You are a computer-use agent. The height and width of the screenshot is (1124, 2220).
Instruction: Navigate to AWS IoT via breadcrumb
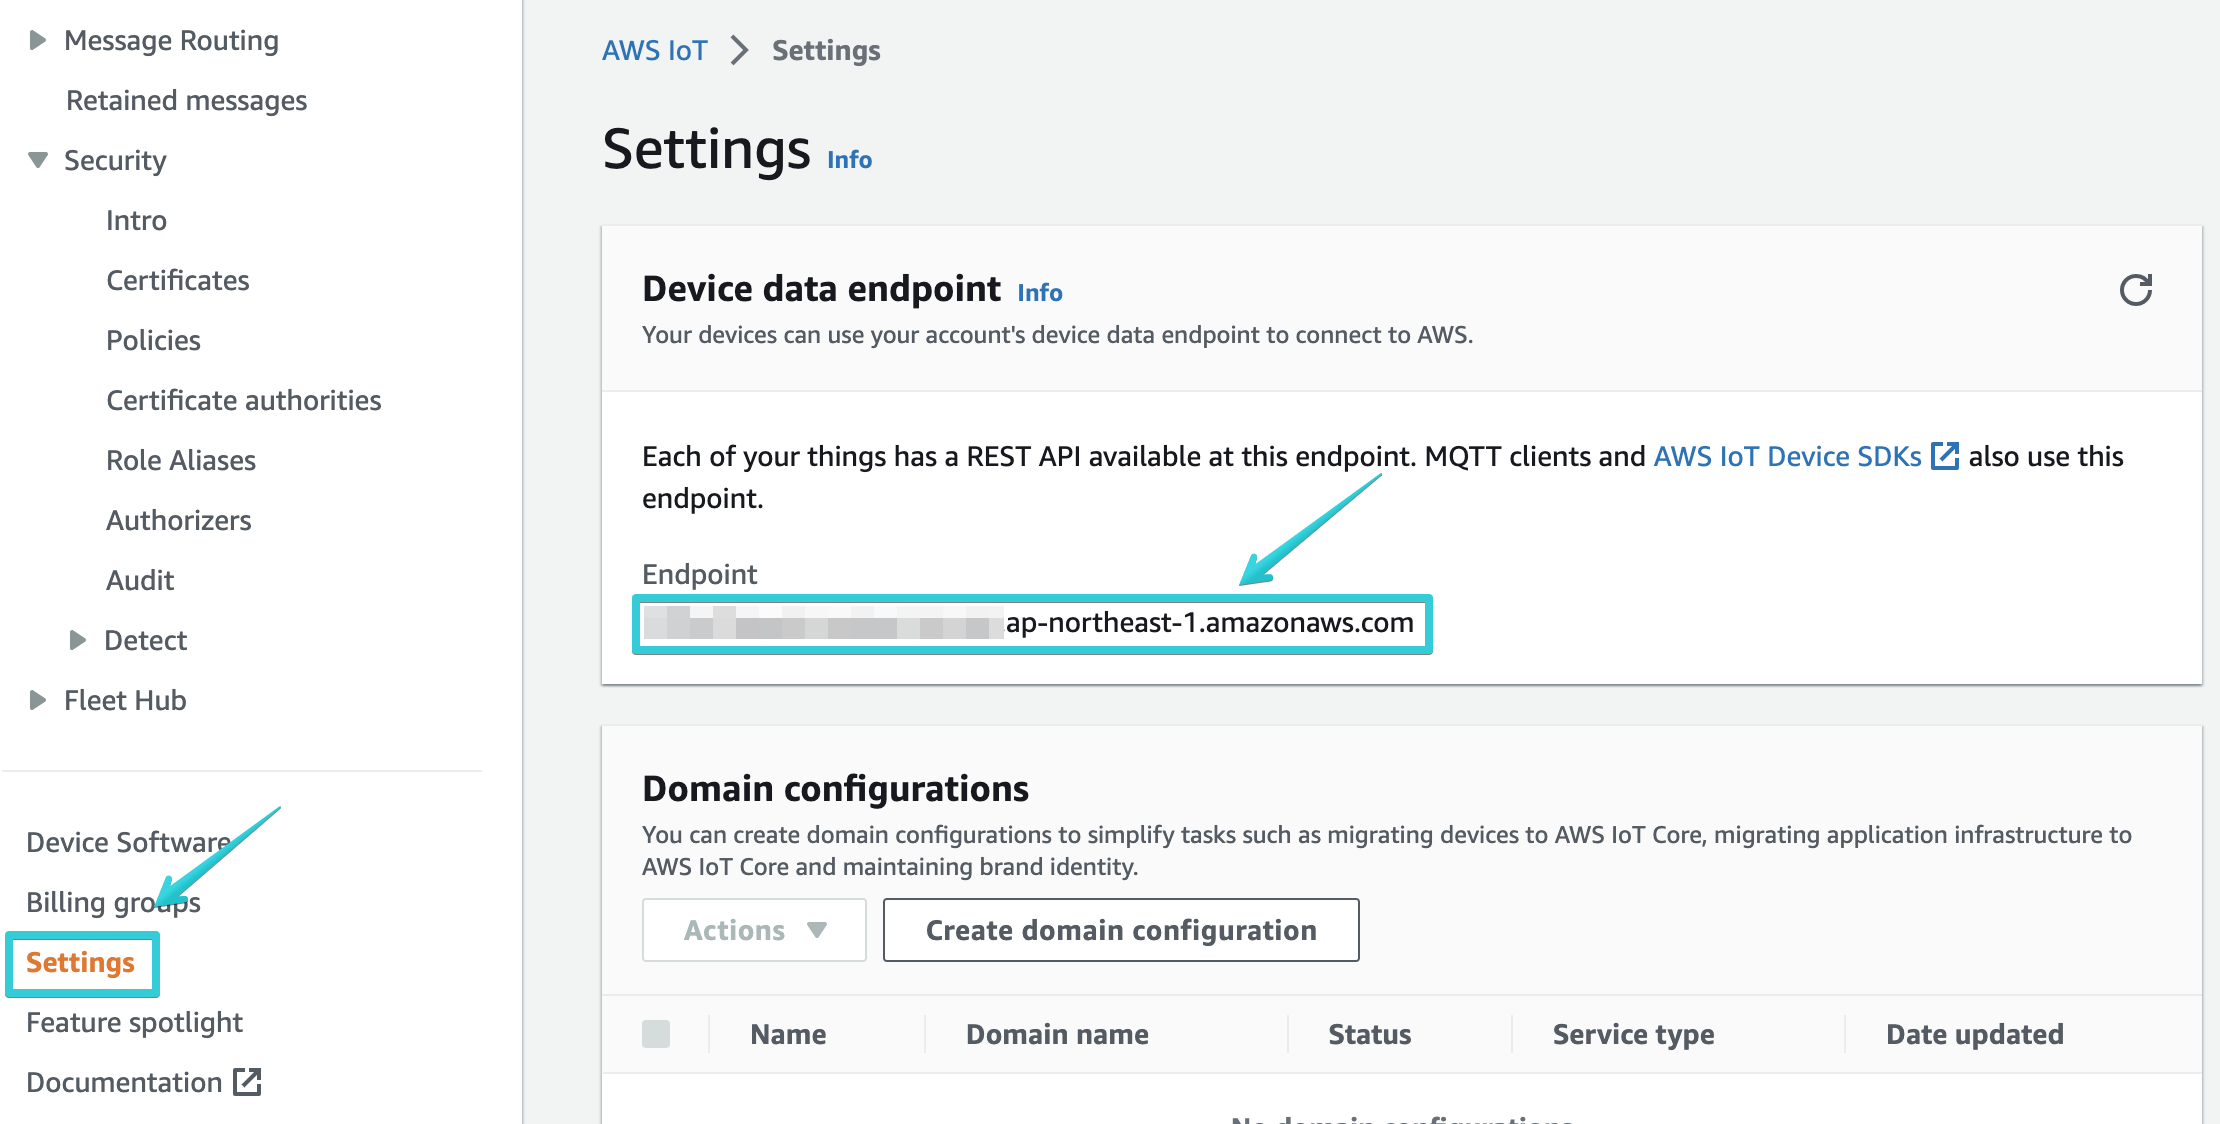pos(655,49)
